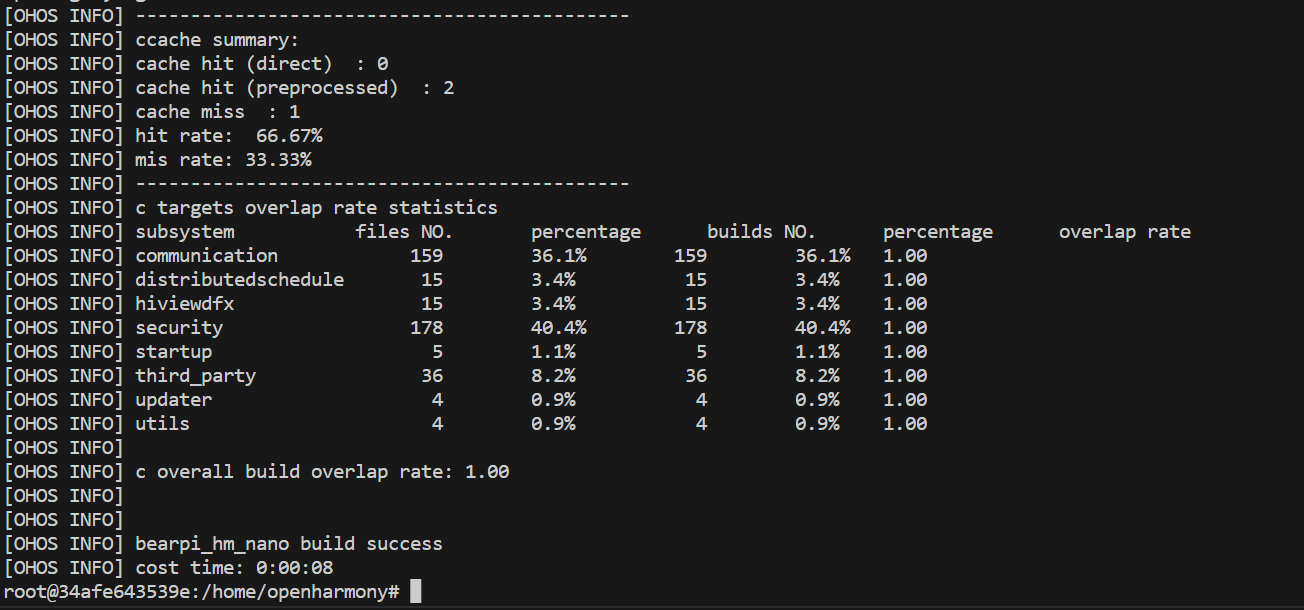Click the 'distributedschedule' subsystem name

[240, 280]
